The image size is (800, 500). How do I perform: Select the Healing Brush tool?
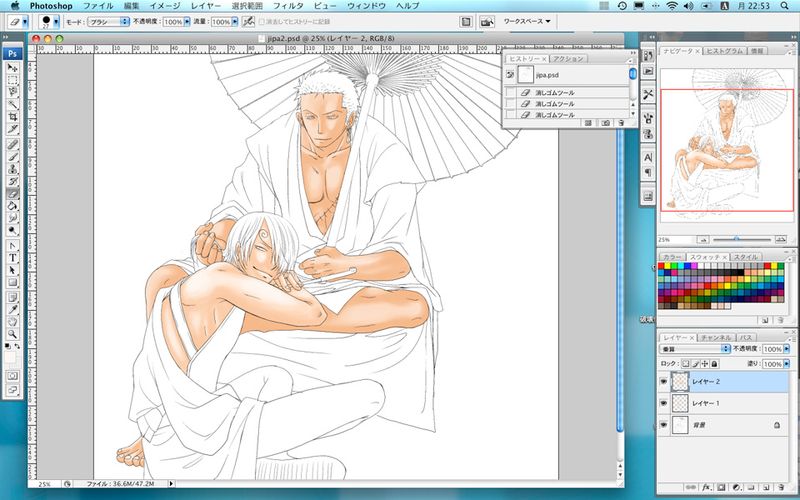pos(12,144)
